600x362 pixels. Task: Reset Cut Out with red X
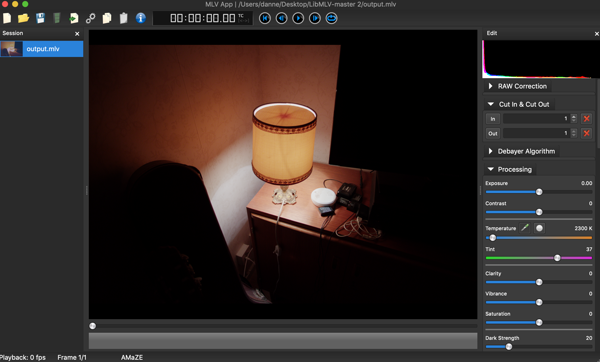coord(586,133)
